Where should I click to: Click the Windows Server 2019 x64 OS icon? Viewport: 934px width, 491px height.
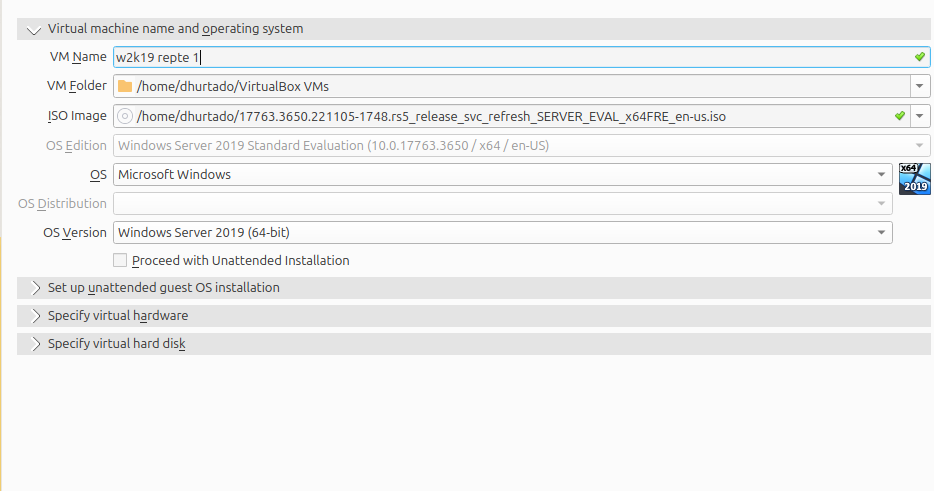coord(914,178)
